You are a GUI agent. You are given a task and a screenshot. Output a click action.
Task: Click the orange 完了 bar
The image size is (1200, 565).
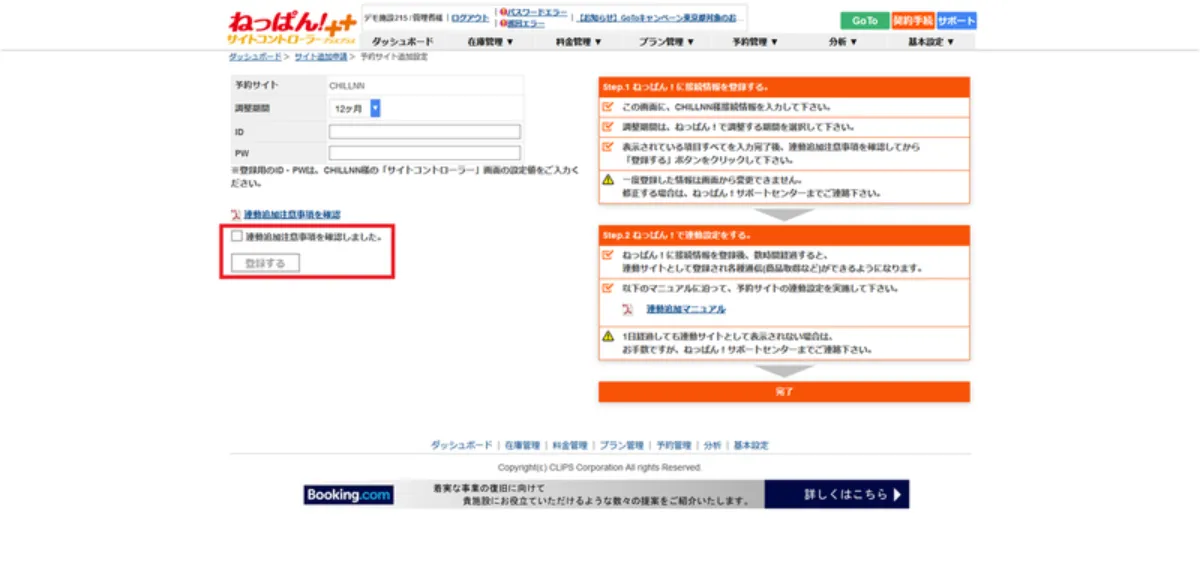pyautogui.click(x=784, y=392)
